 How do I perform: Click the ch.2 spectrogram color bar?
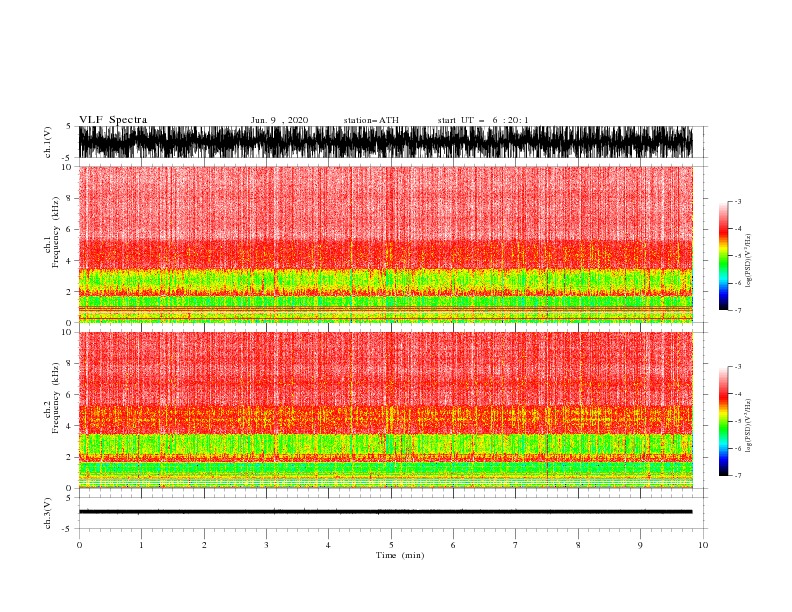click(x=723, y=421)
